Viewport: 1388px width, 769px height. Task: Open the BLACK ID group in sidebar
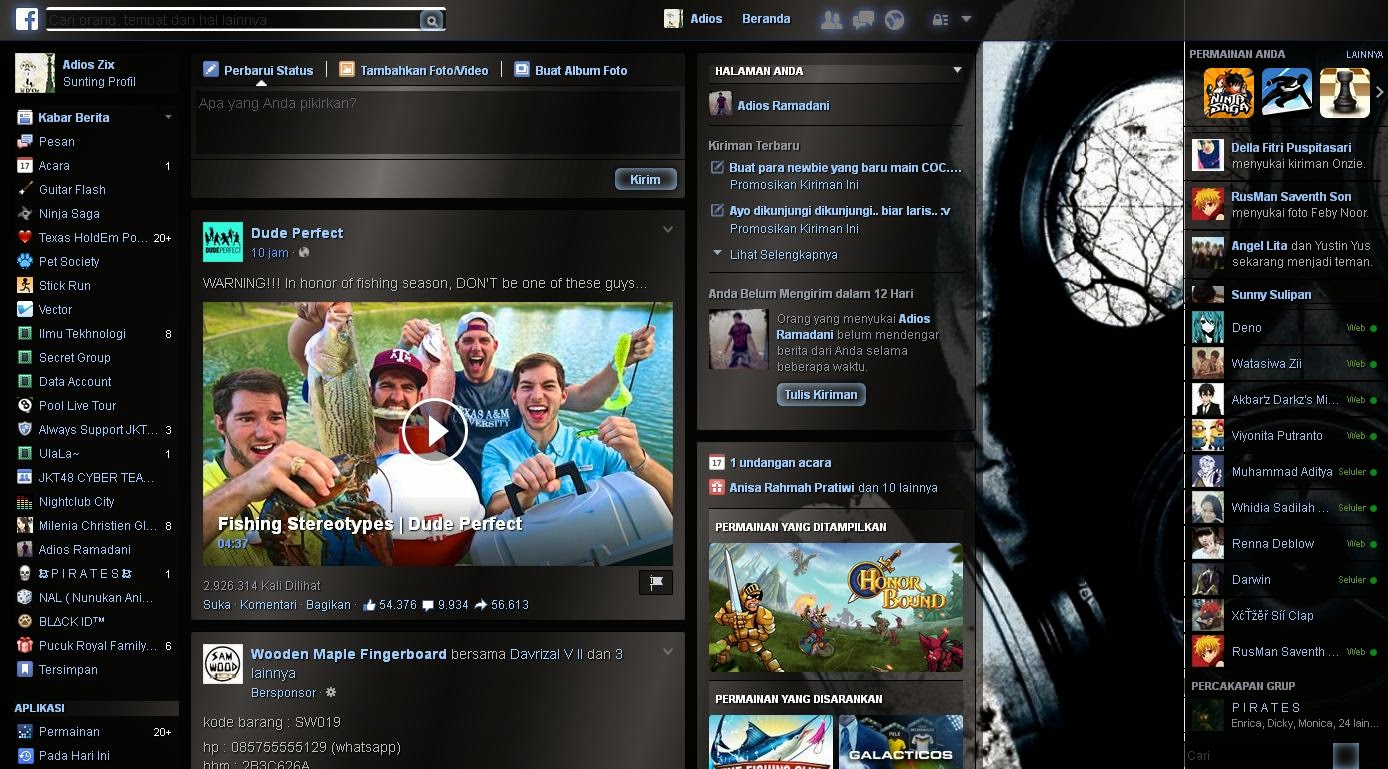coord(72,622)
